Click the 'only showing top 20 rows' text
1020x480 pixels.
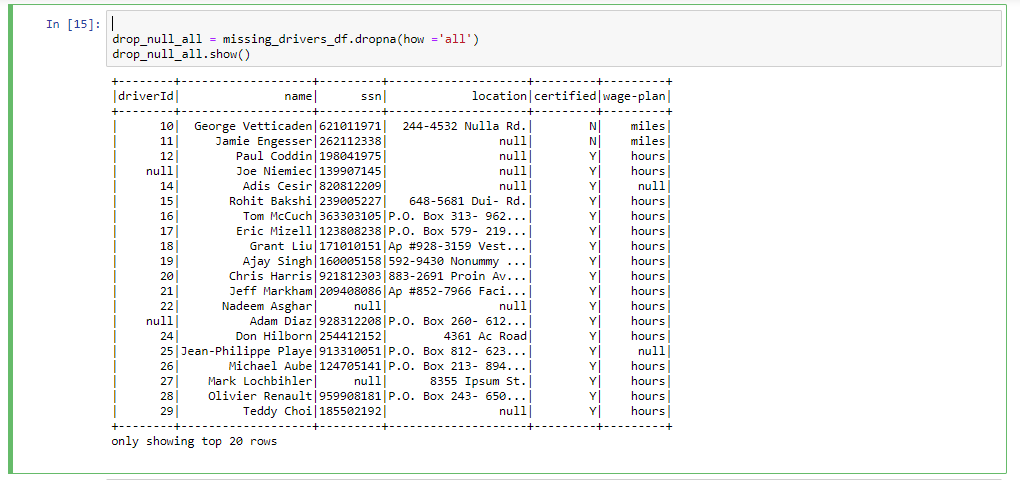(194, 441)
